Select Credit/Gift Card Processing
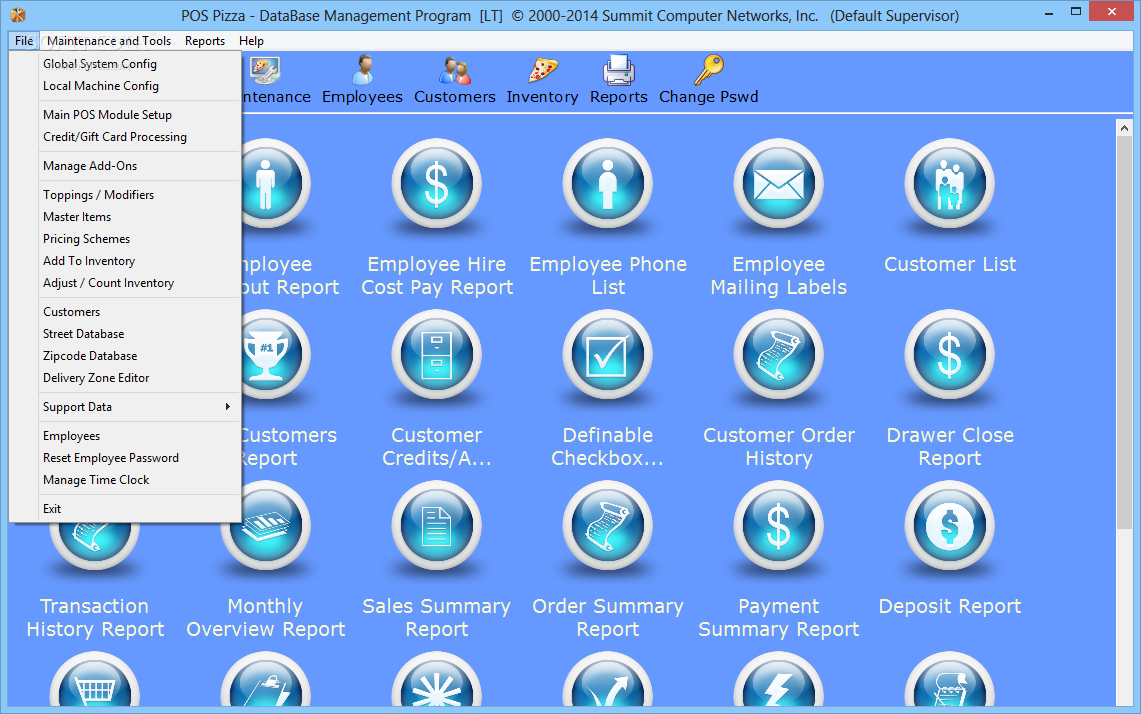 pyautogui.click(x=138, y=137)
